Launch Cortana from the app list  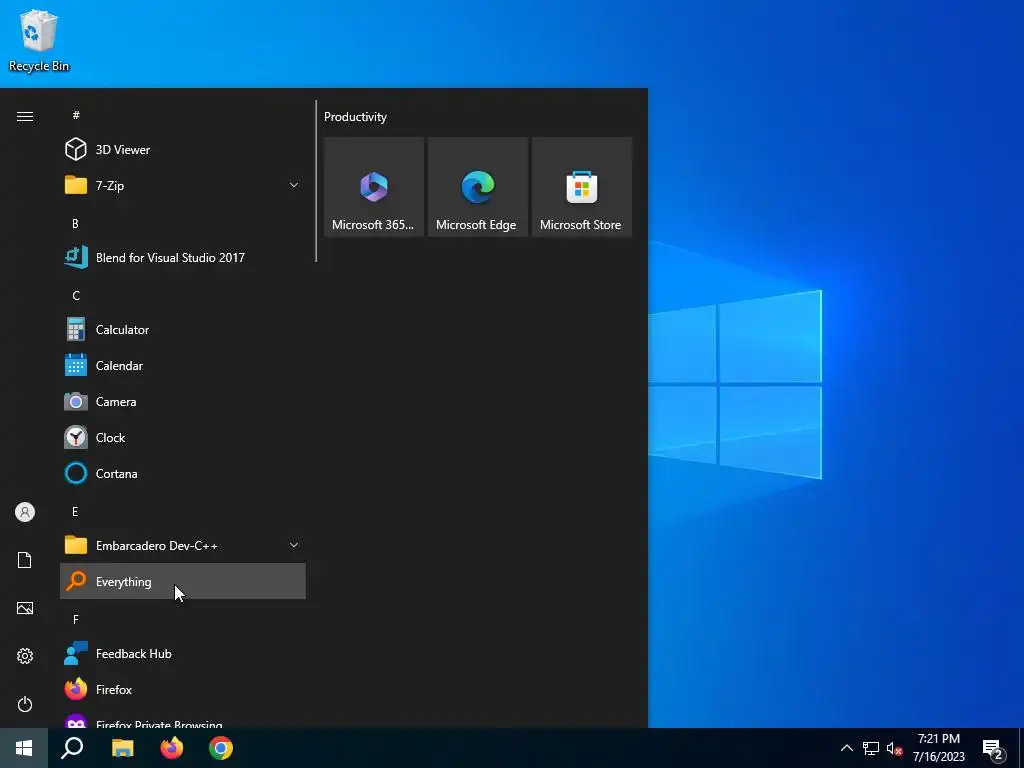183,473
